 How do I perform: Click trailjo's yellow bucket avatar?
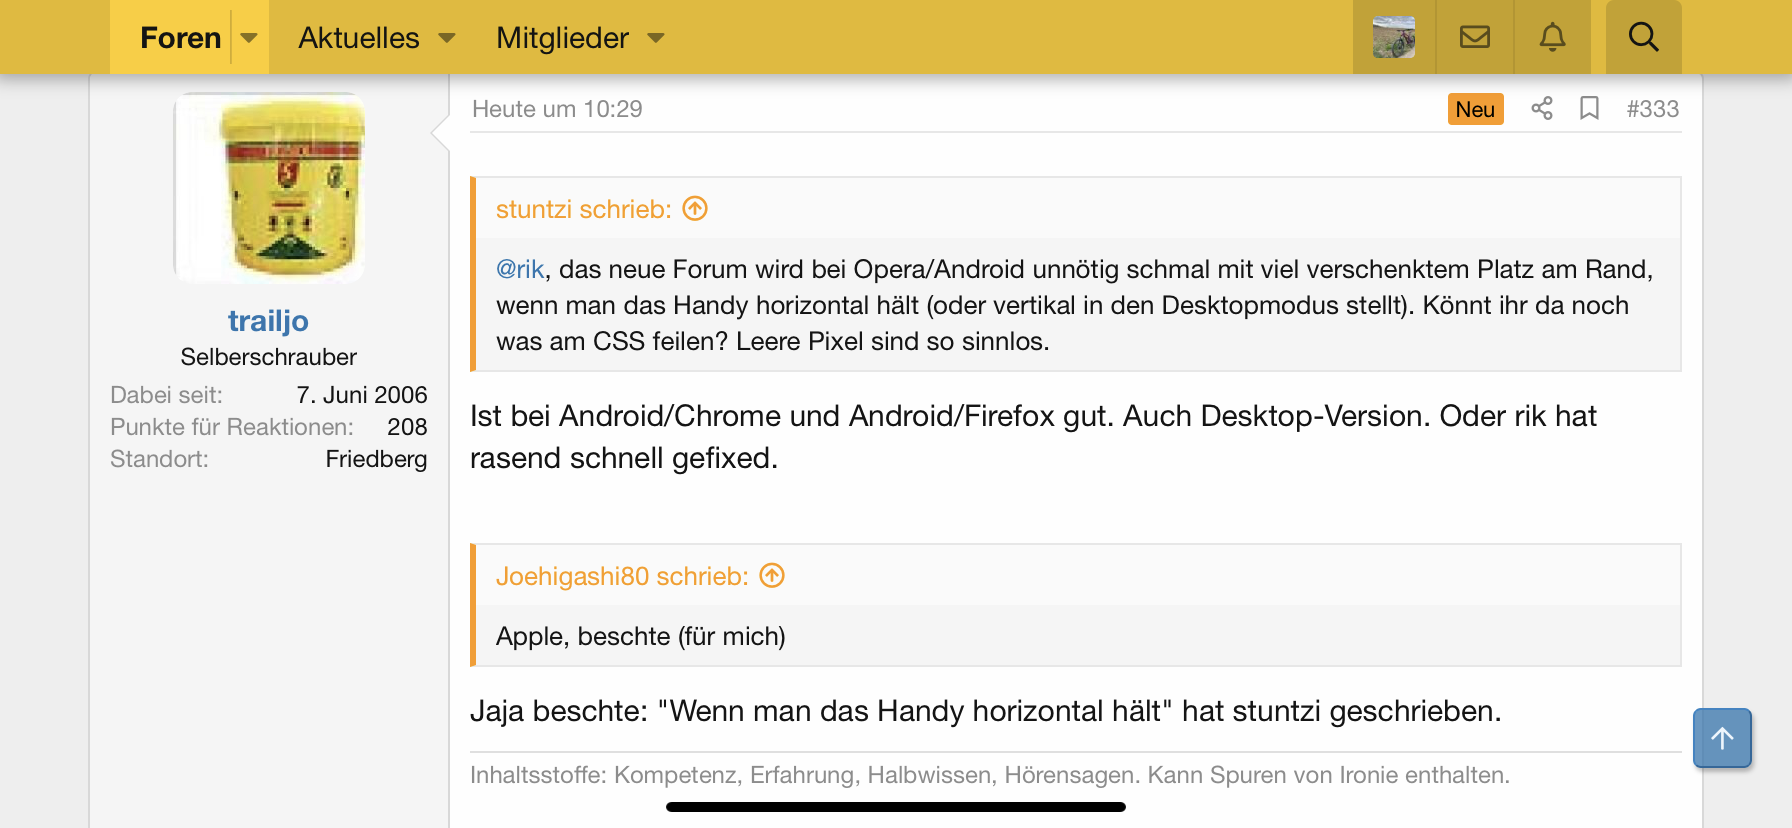[269, 188]
